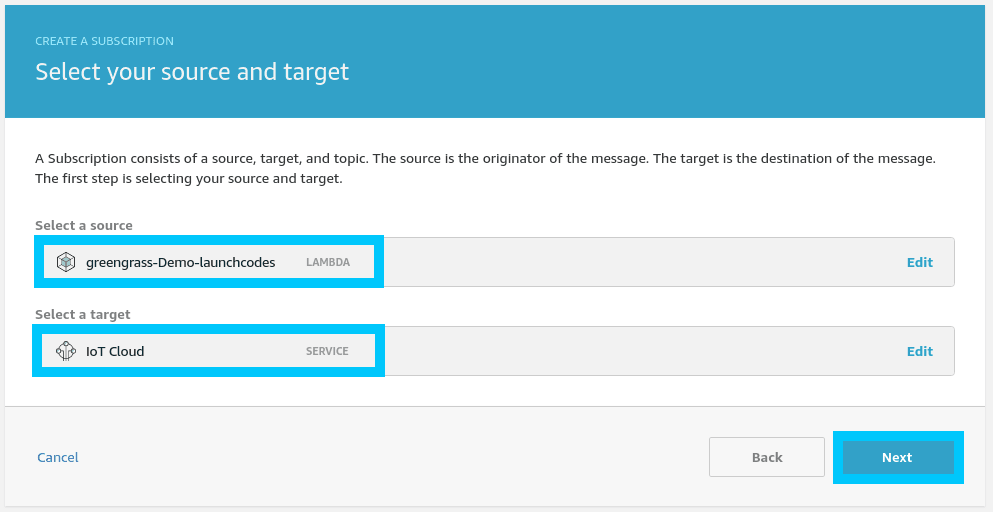Viewport: 993px width, 512px height.
Task: Select the greengrass-Demo-launchcodes source name
Action: click(x=180, y=262)
